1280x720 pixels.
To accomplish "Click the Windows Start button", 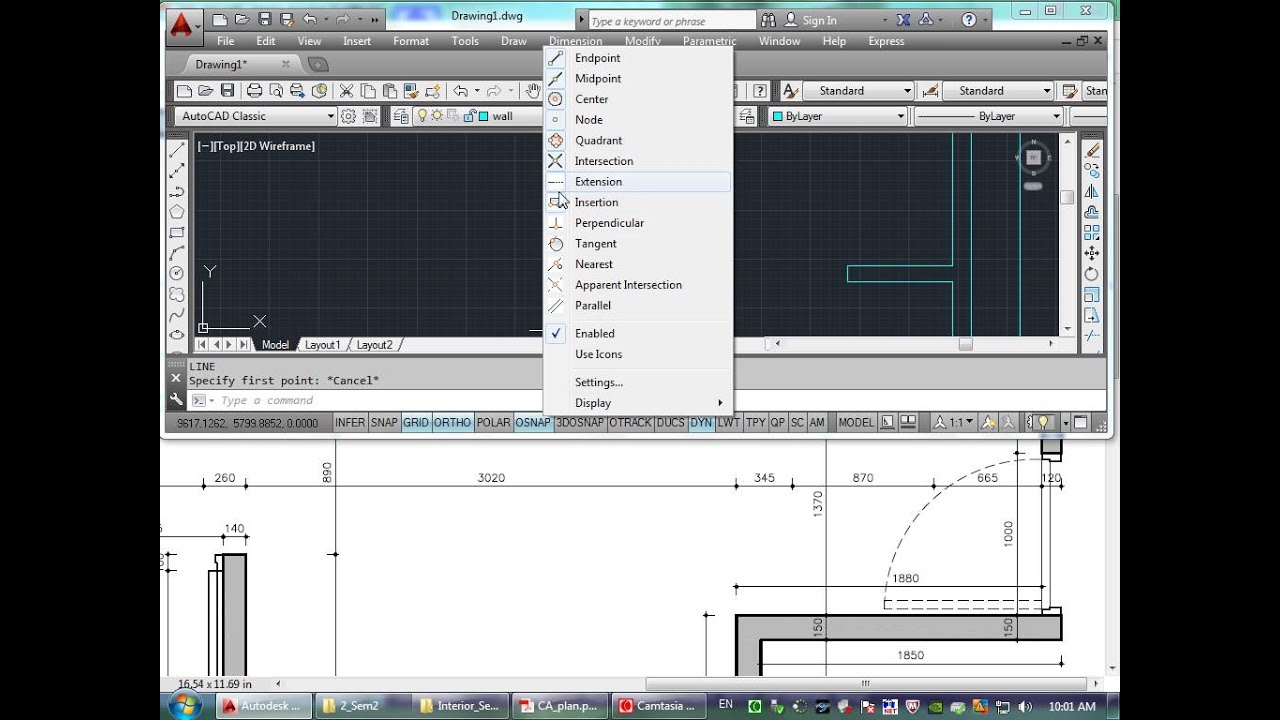I will click(184, 706).
